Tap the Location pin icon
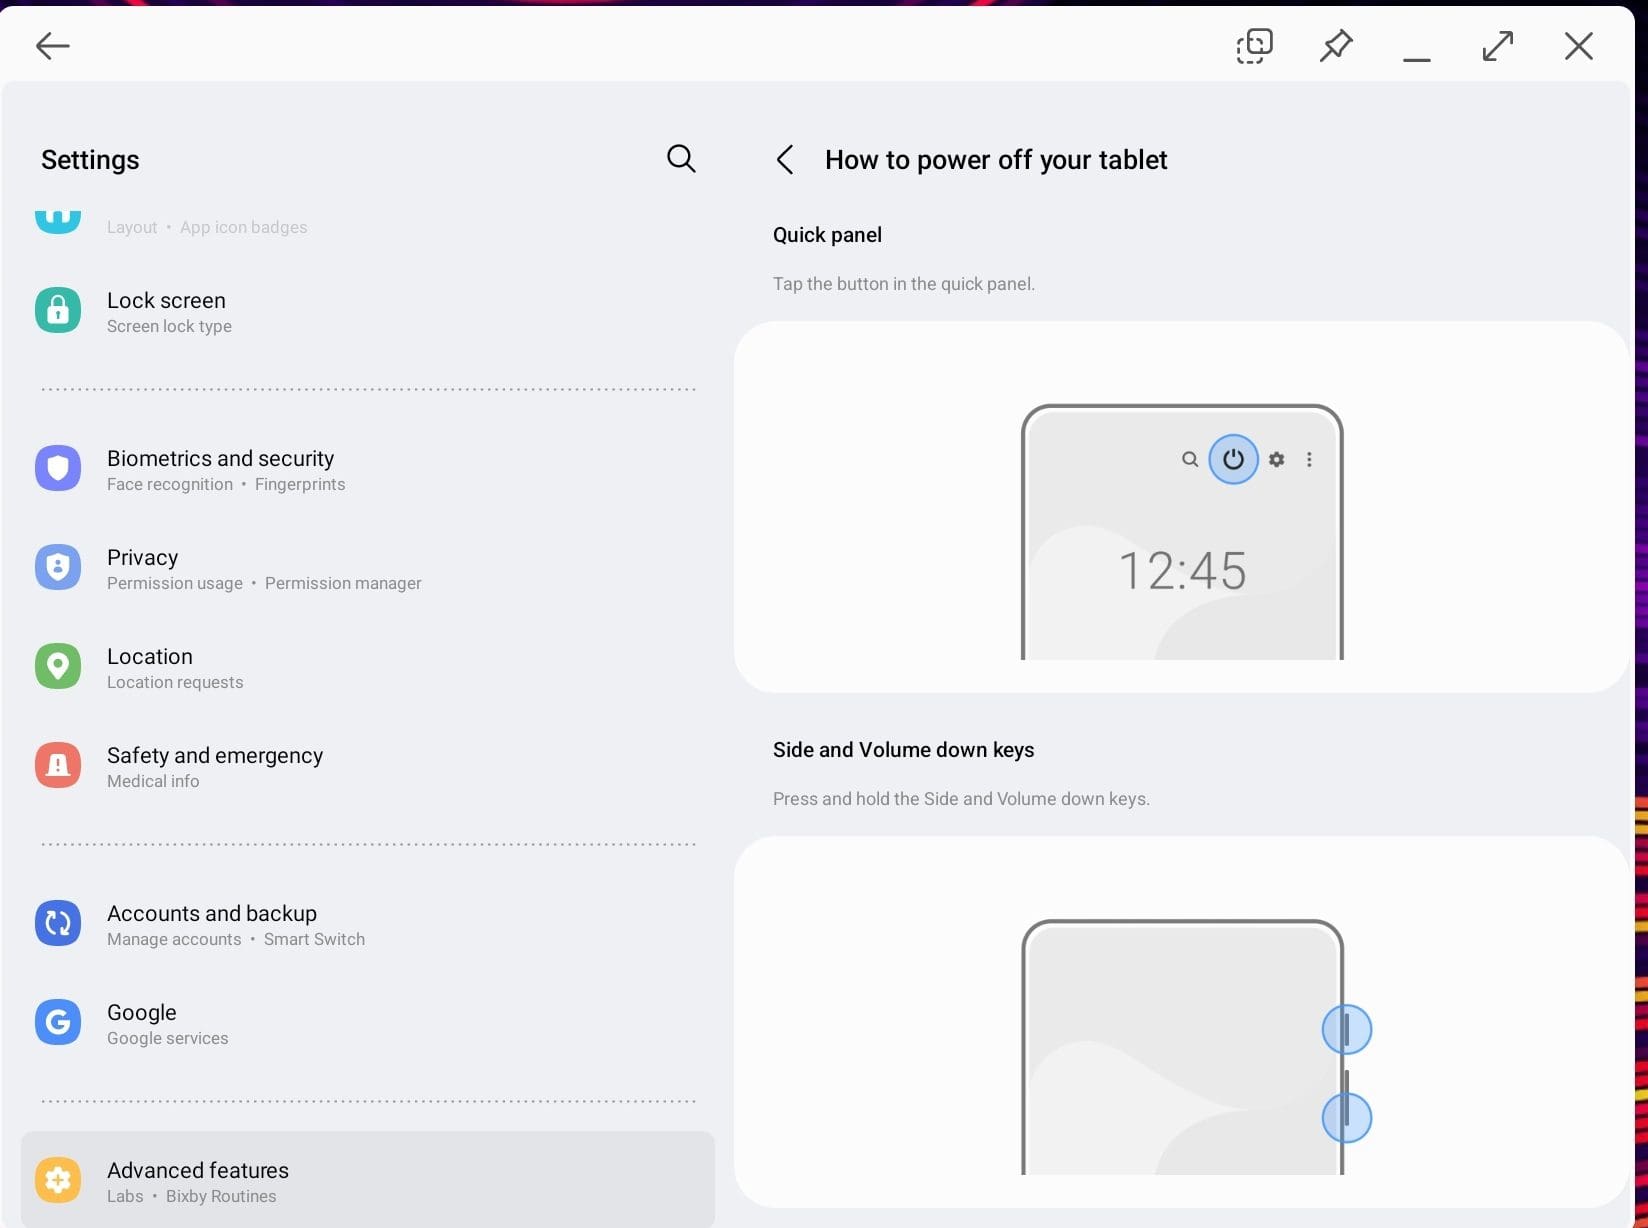The image size is (1648, 1228). tap(58, 666)
